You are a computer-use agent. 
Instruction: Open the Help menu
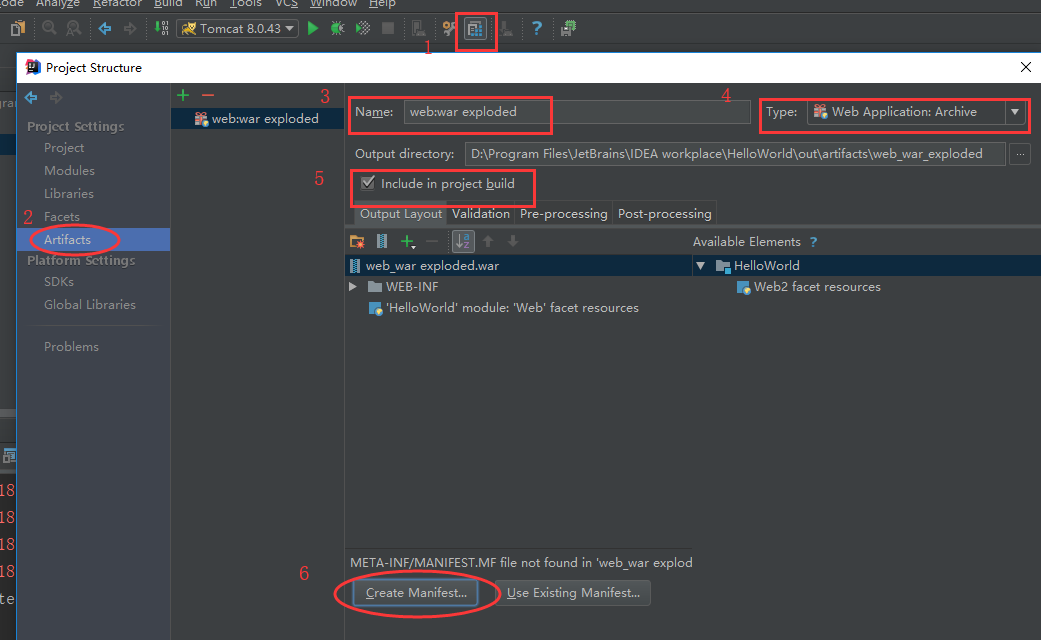[x=382, y=4]
